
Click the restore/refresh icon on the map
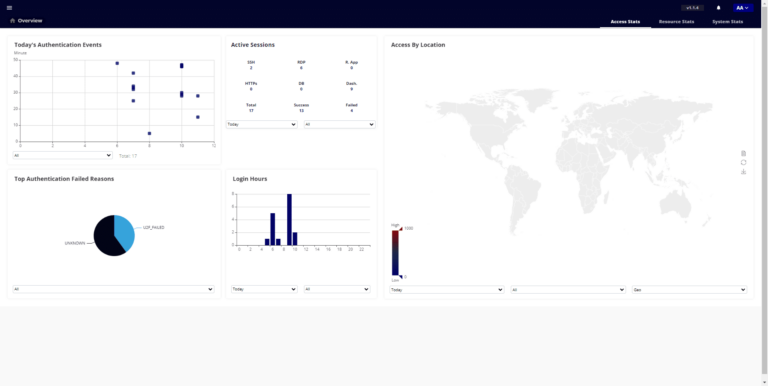(x=744, y=162)
